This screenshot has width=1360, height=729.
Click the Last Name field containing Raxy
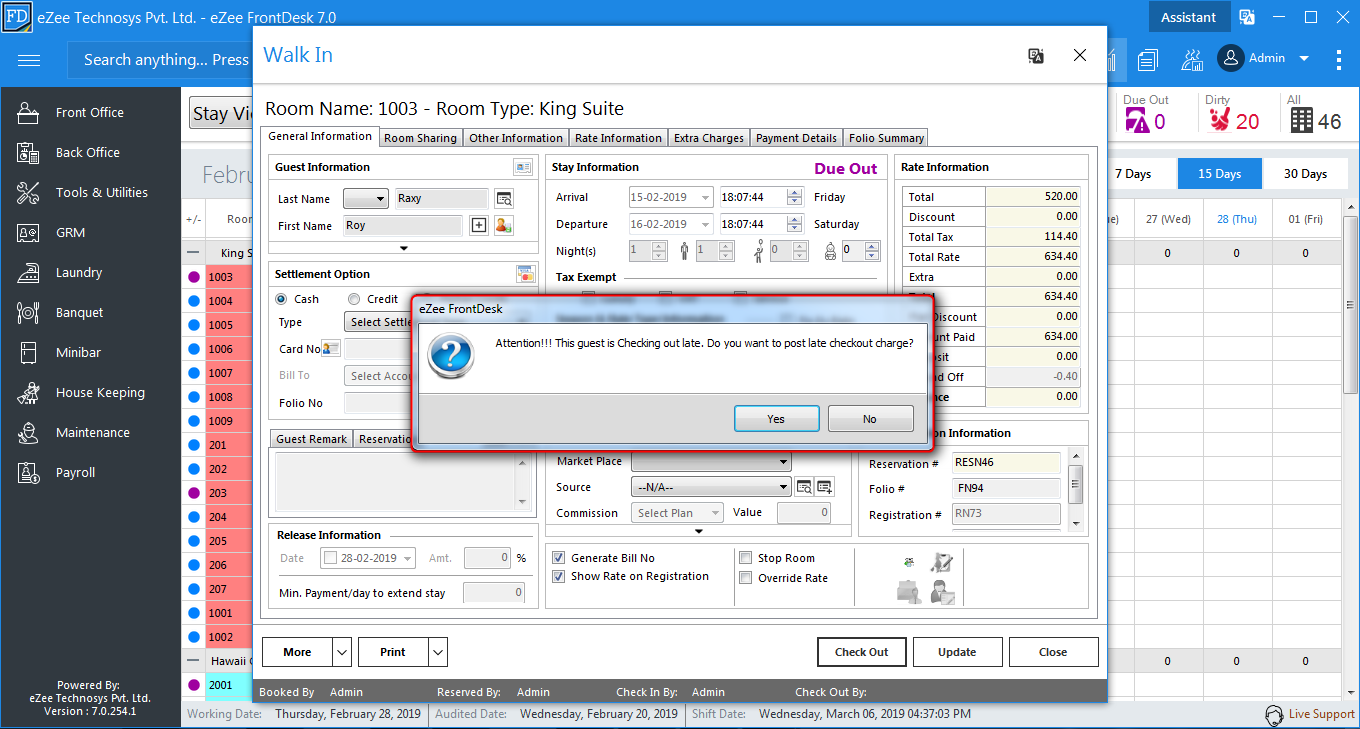pos(441,198)
